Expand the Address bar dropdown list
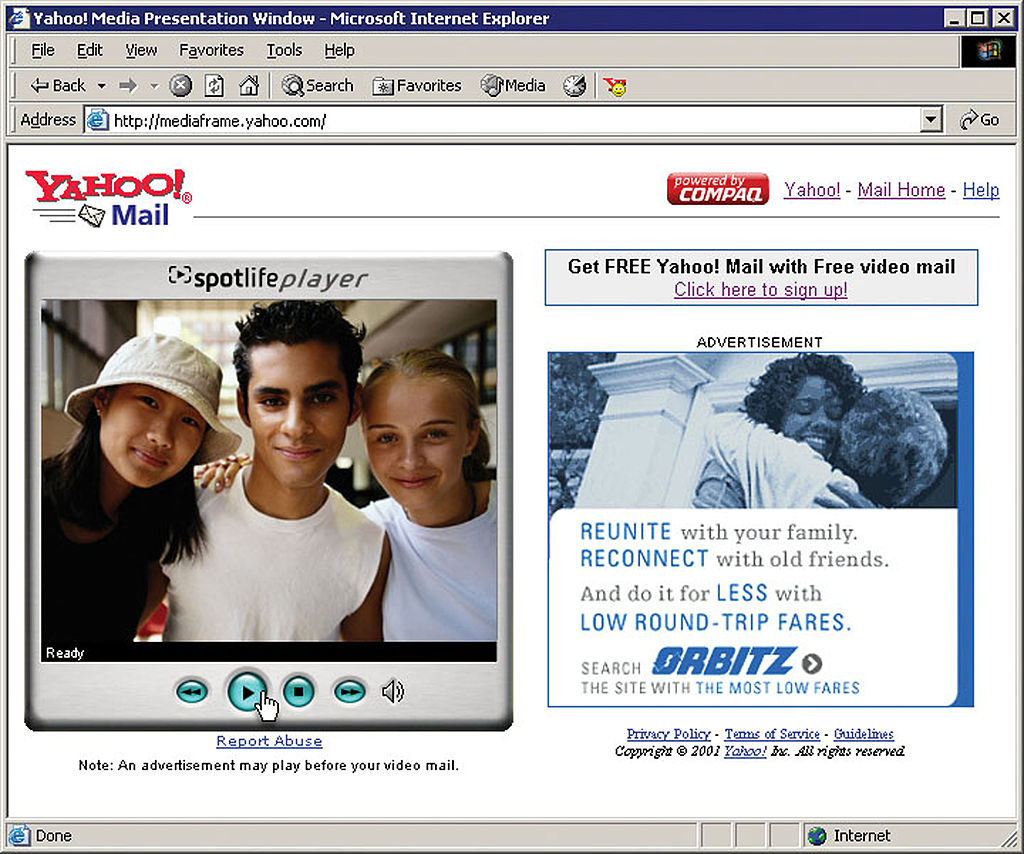The height and width of the screenshot is (854, 1024). coord(932,120)
